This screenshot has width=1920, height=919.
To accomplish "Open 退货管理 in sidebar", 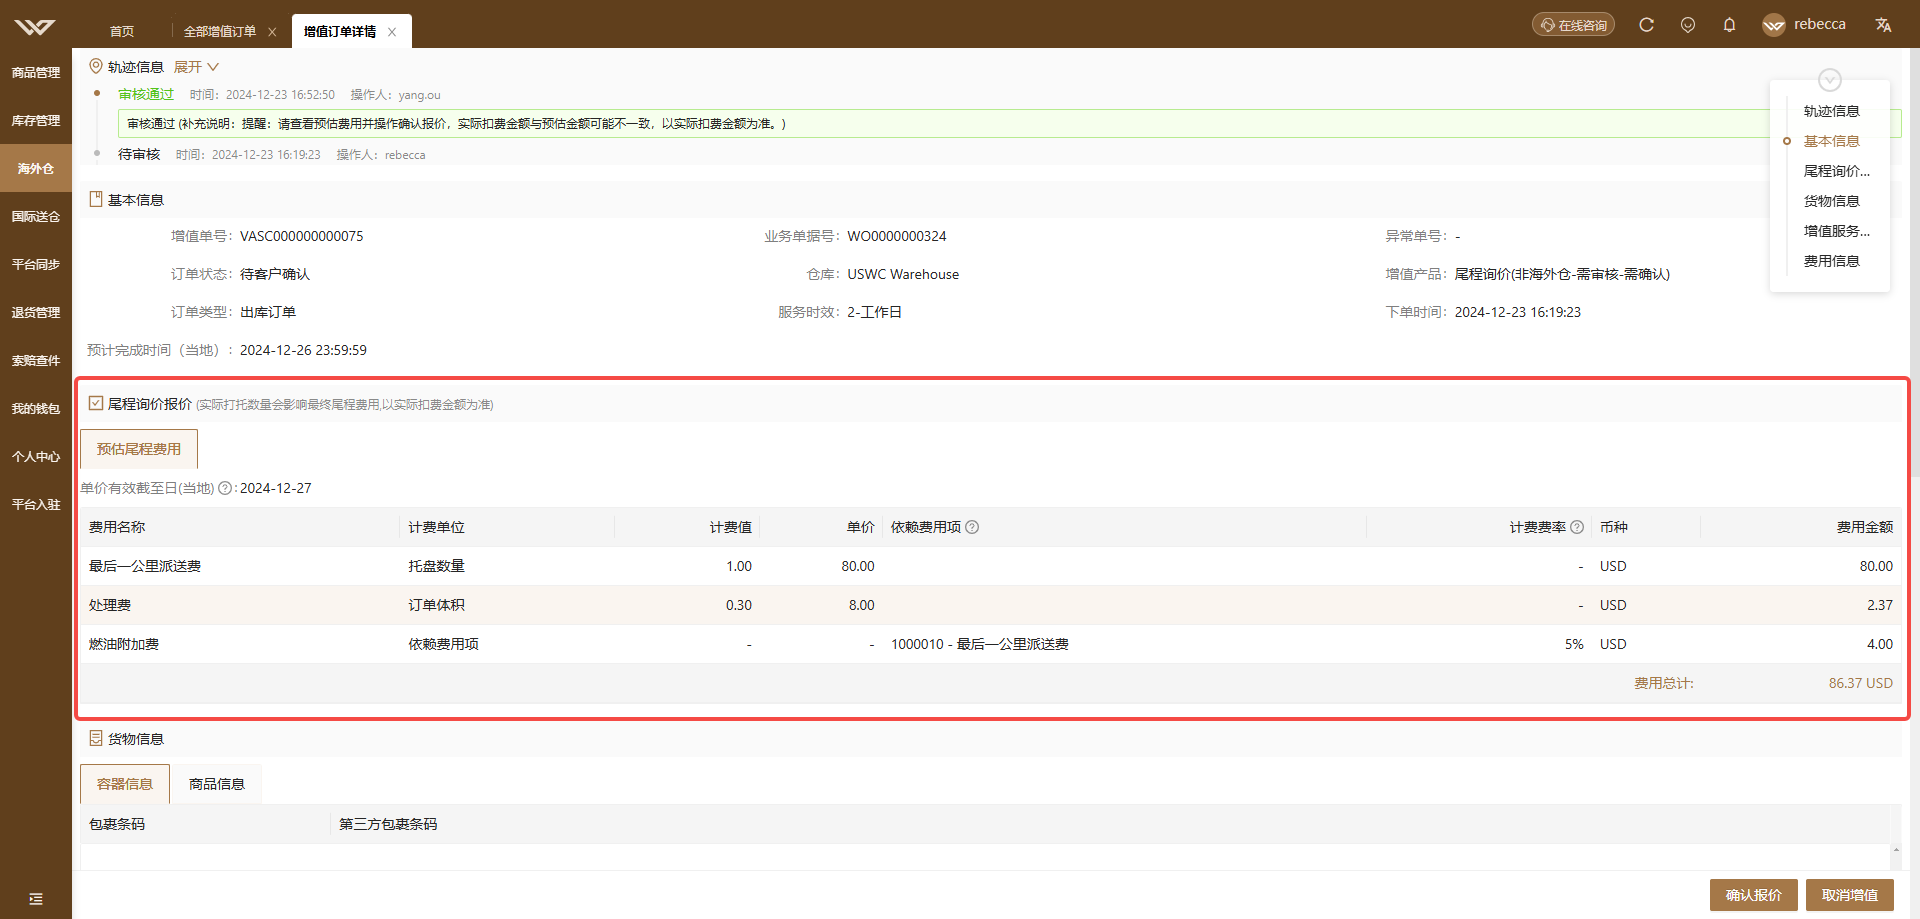I will tap(36, 312).
